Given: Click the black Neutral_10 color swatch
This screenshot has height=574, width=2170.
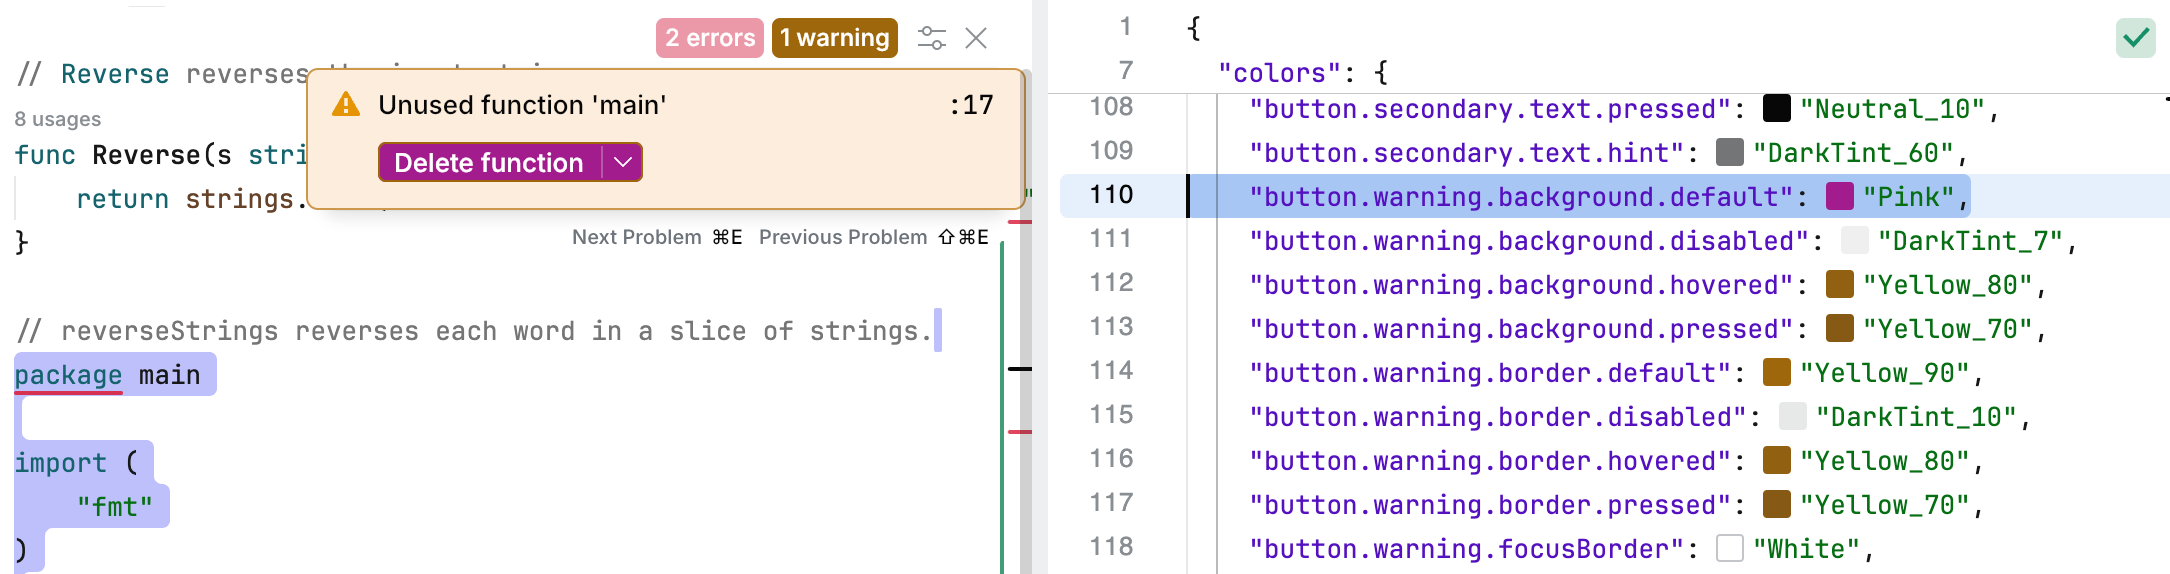Looking at the screenshot, I should [x=1777, y=108].
